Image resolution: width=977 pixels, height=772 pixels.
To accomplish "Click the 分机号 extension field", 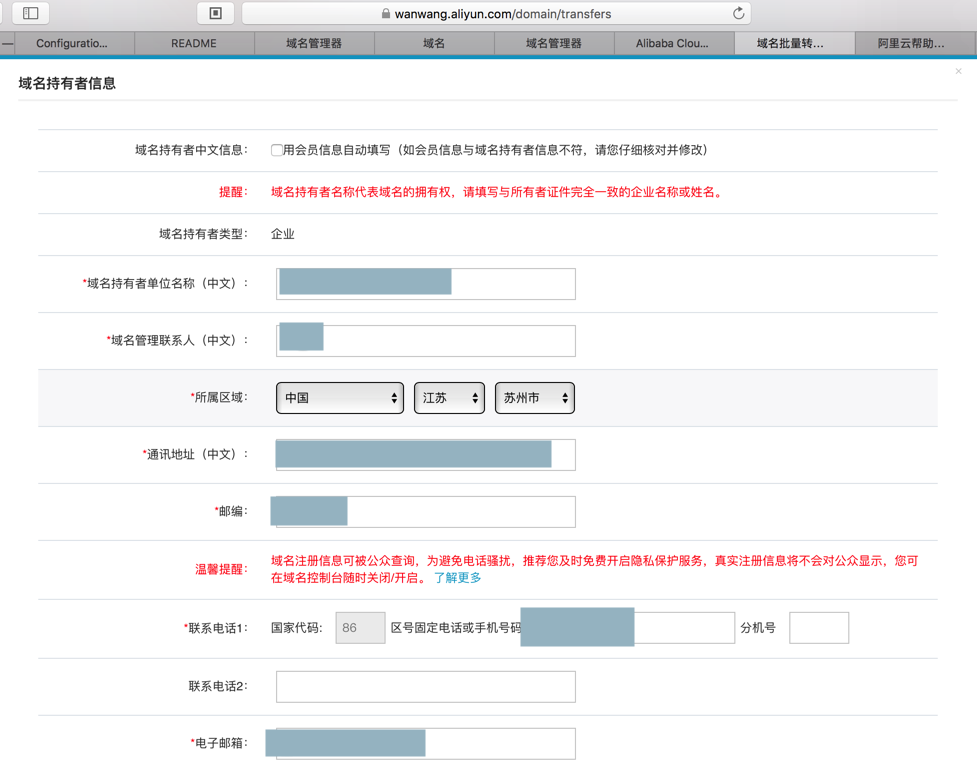I will click(819, 627).
